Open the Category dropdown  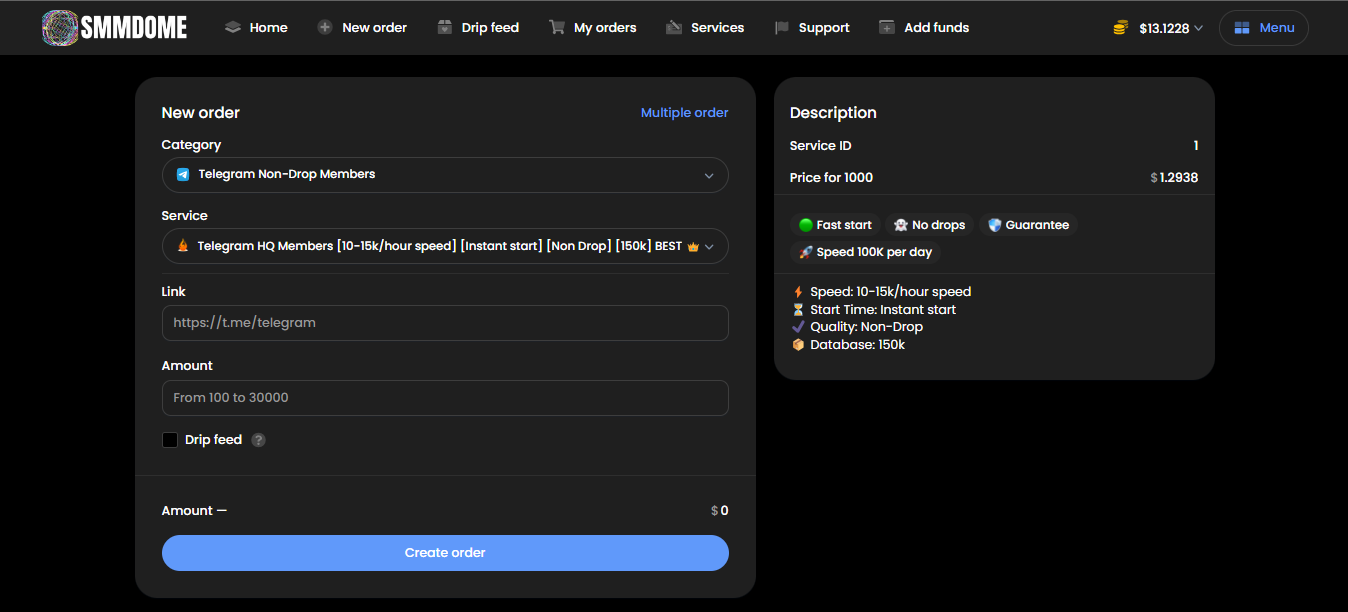click(445, 175)
